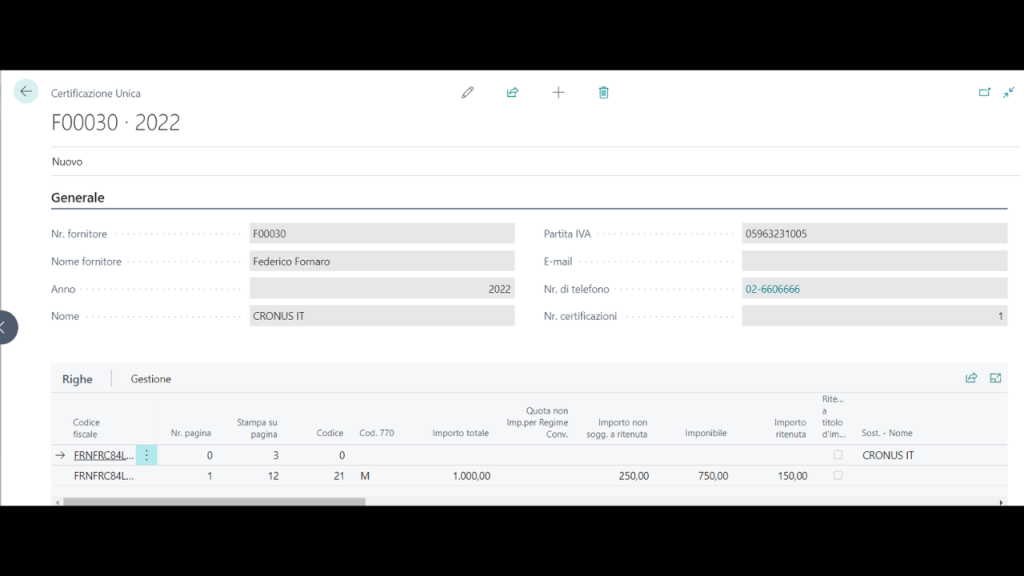Click the collapse page arrows icon

click(x=1008, y=92)
